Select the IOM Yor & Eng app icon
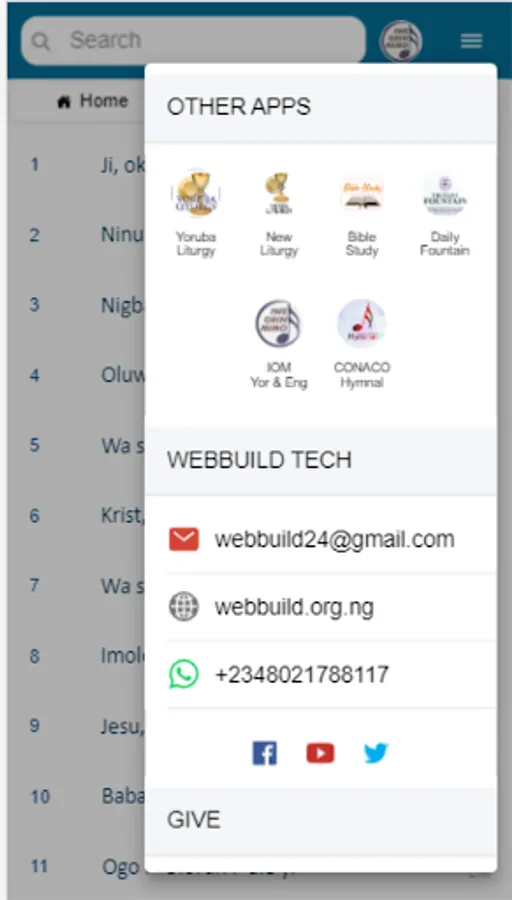 [x=278, y=323]
